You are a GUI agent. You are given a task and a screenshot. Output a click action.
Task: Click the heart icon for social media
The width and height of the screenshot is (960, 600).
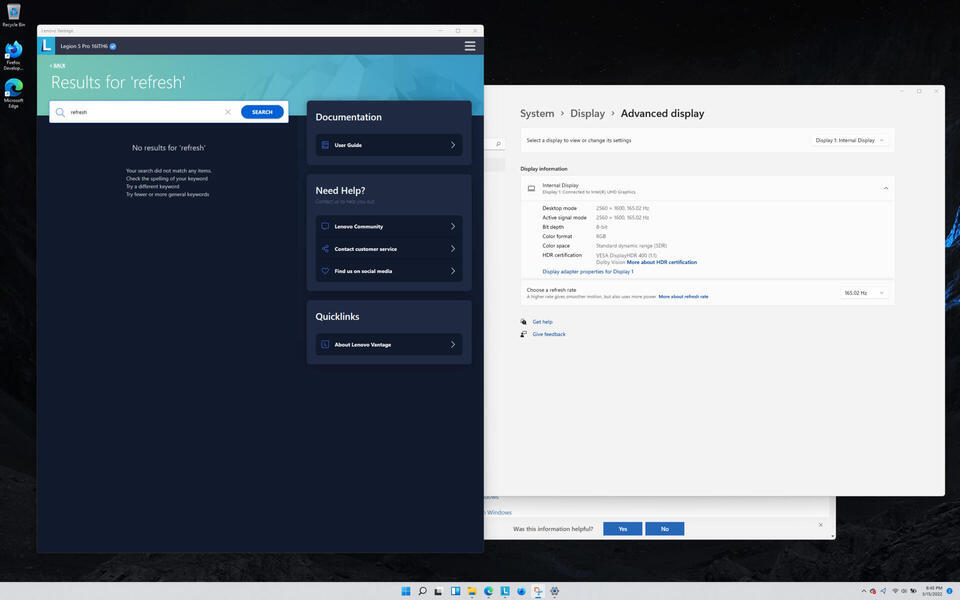coord(325,271)
